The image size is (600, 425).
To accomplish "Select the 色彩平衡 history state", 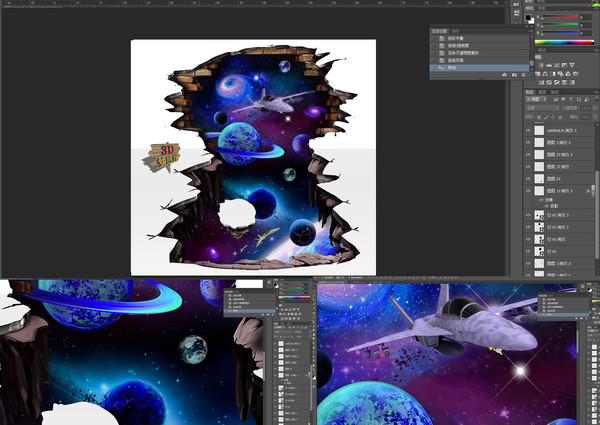I will [x=479, y=38].
